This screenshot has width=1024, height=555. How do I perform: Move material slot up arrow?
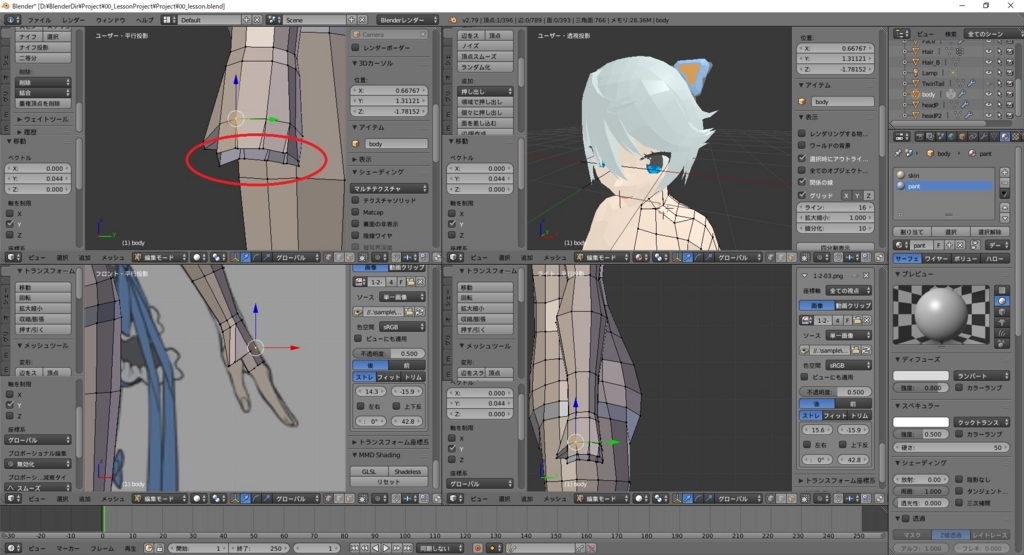1004,208
